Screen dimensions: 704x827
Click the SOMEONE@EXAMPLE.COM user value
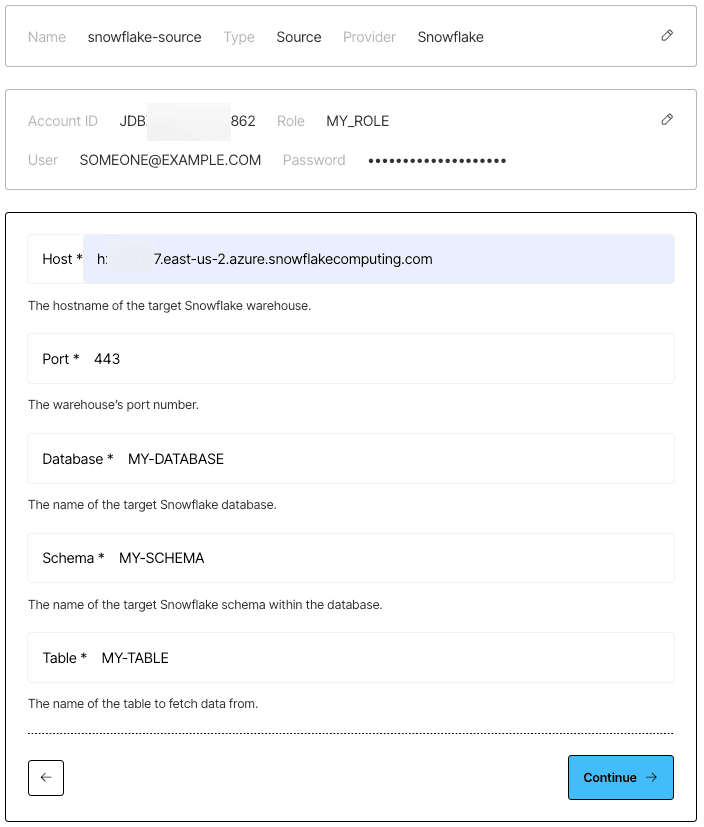click(x=170, y=160)
